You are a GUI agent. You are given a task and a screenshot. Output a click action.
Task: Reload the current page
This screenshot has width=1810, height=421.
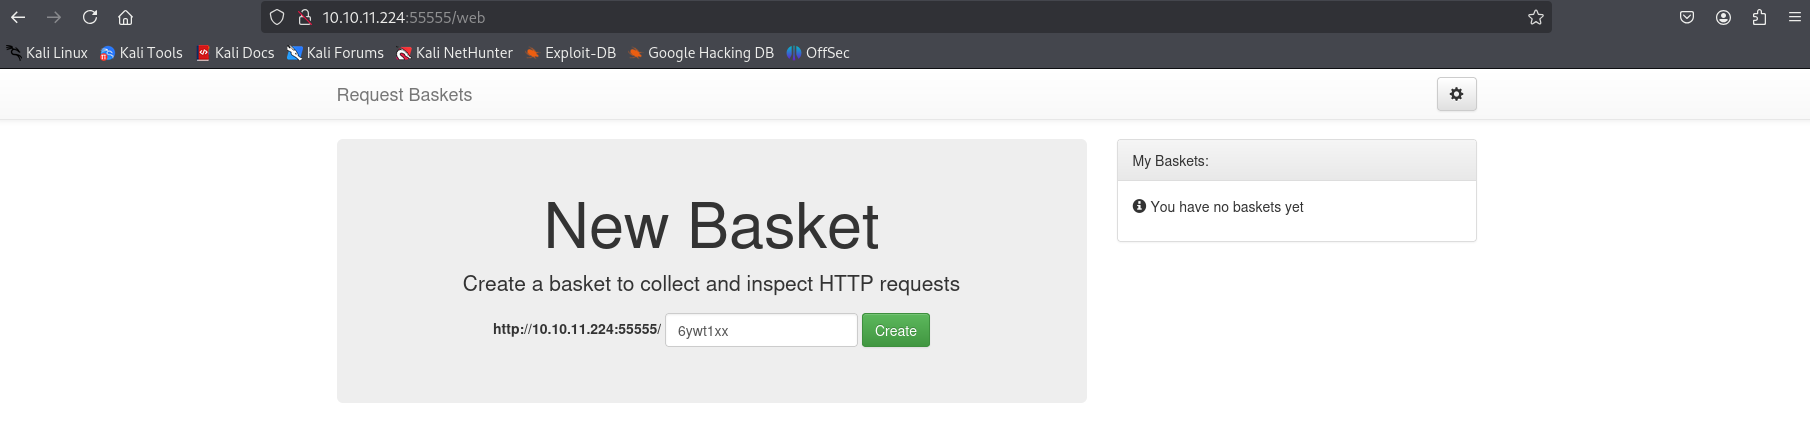pos(90,17)
